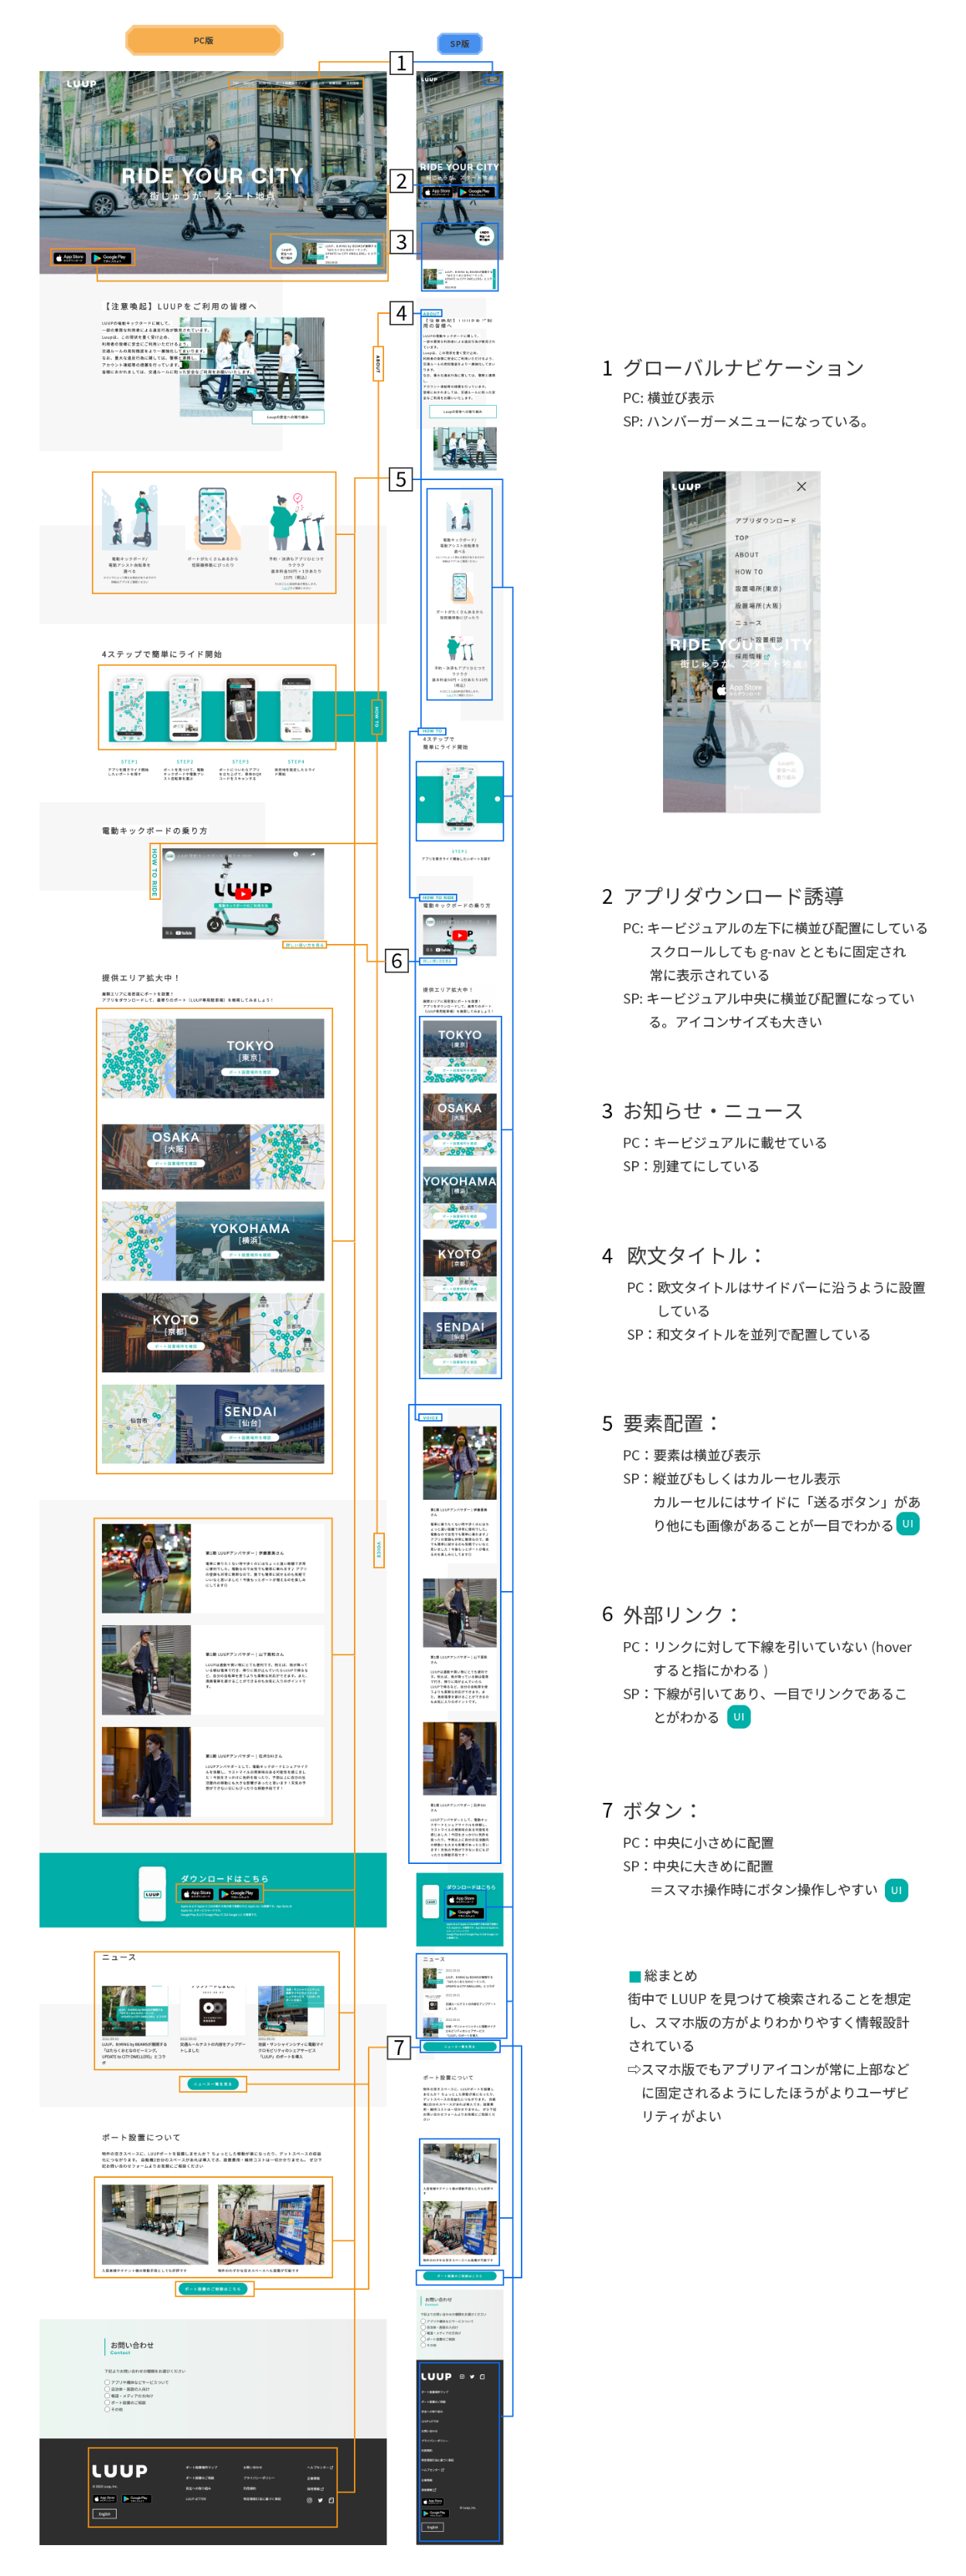This screenshot has width=966, height=2576.
Task: Click the English button in the PC footer
Action: point(105,2513)
